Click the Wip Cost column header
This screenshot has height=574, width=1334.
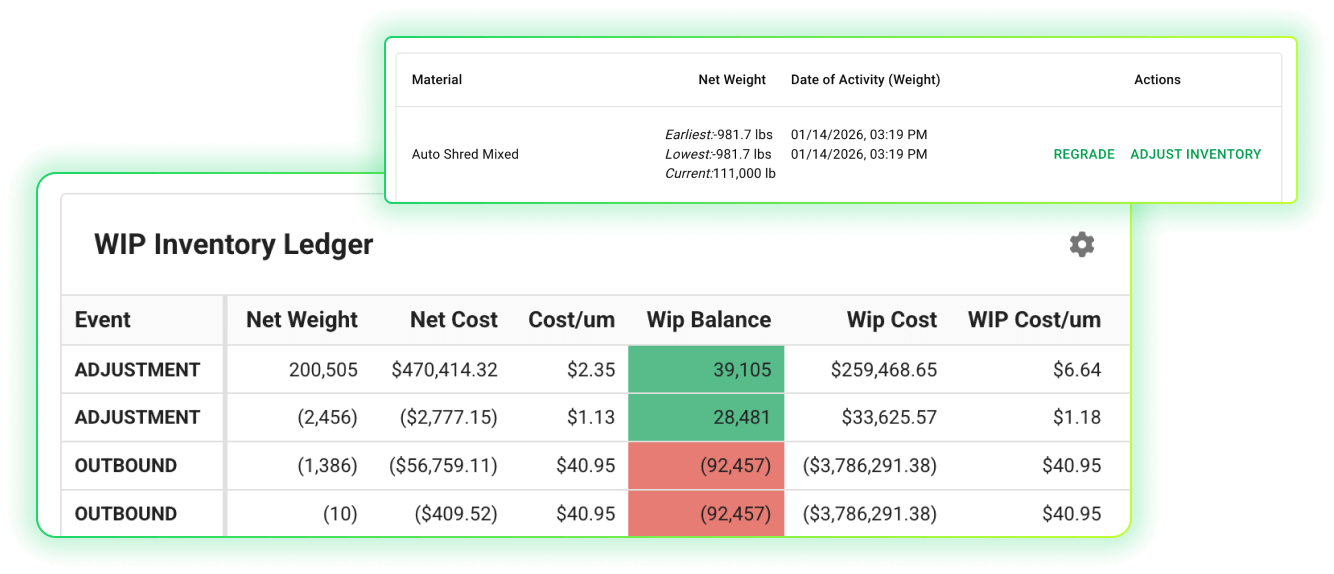891,320
